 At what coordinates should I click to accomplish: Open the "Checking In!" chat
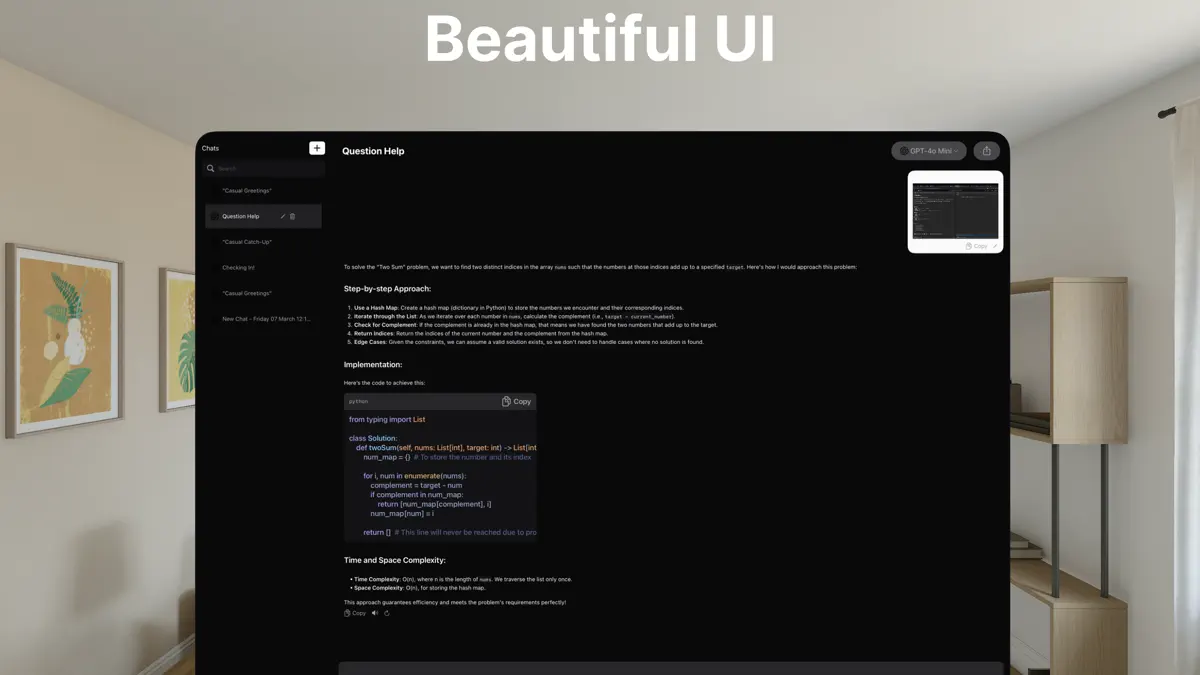(x=239, y=267)
